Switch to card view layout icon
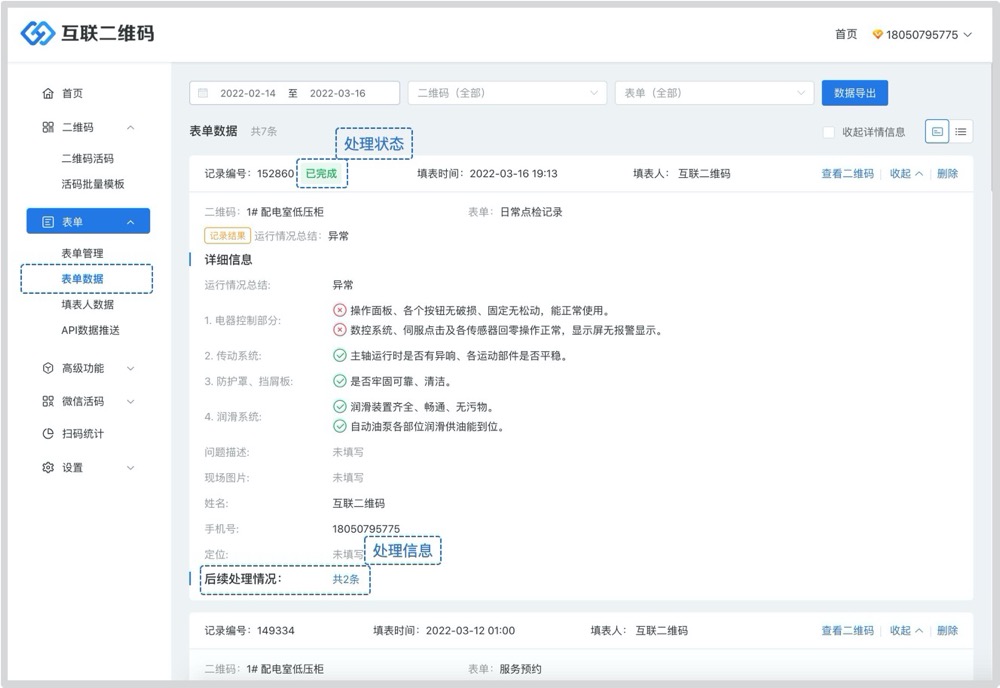This screenshot has width=1000, height=688. tap(936, 131)
